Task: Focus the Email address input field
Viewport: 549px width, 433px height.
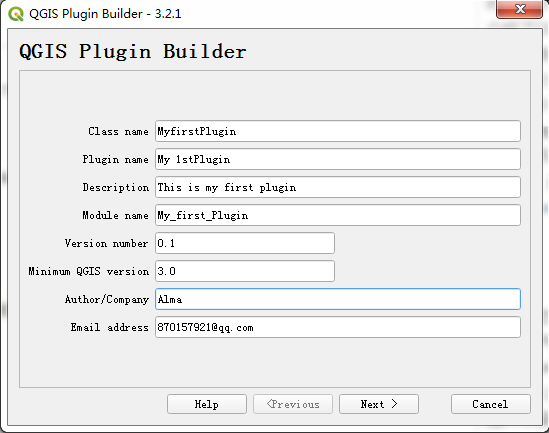Action: click(x=338, y=327)
